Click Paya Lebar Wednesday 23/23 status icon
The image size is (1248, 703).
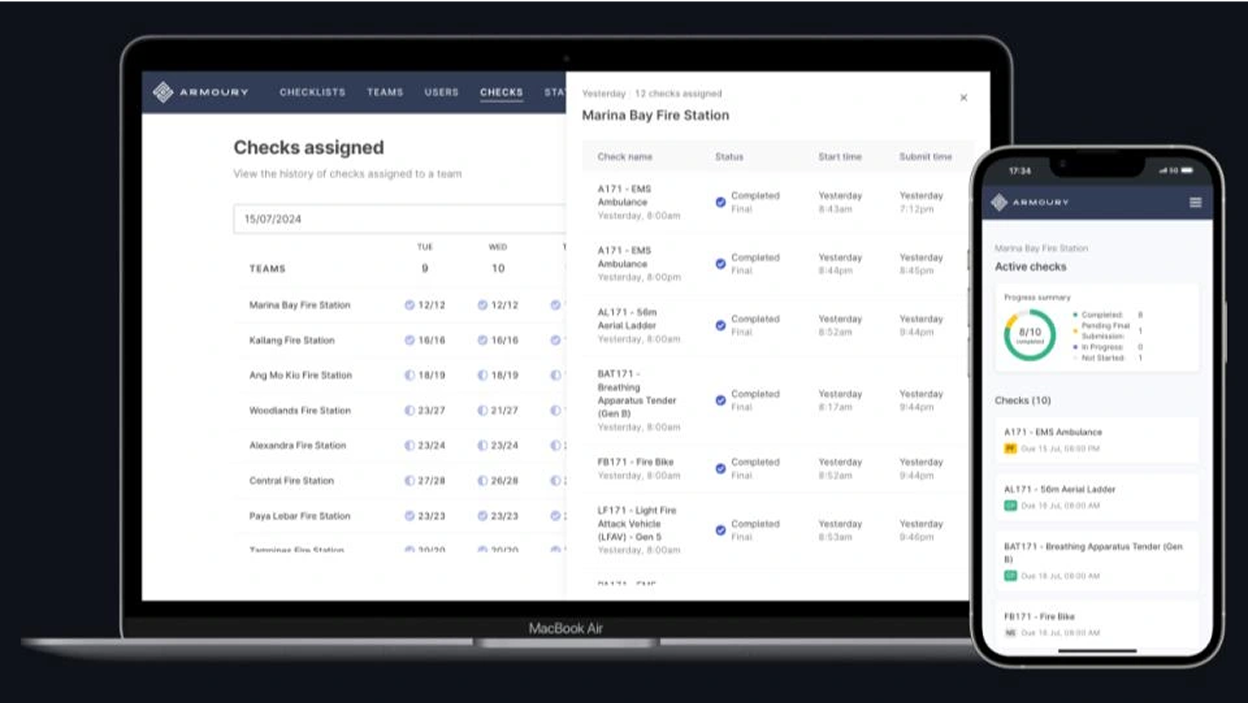482,516
